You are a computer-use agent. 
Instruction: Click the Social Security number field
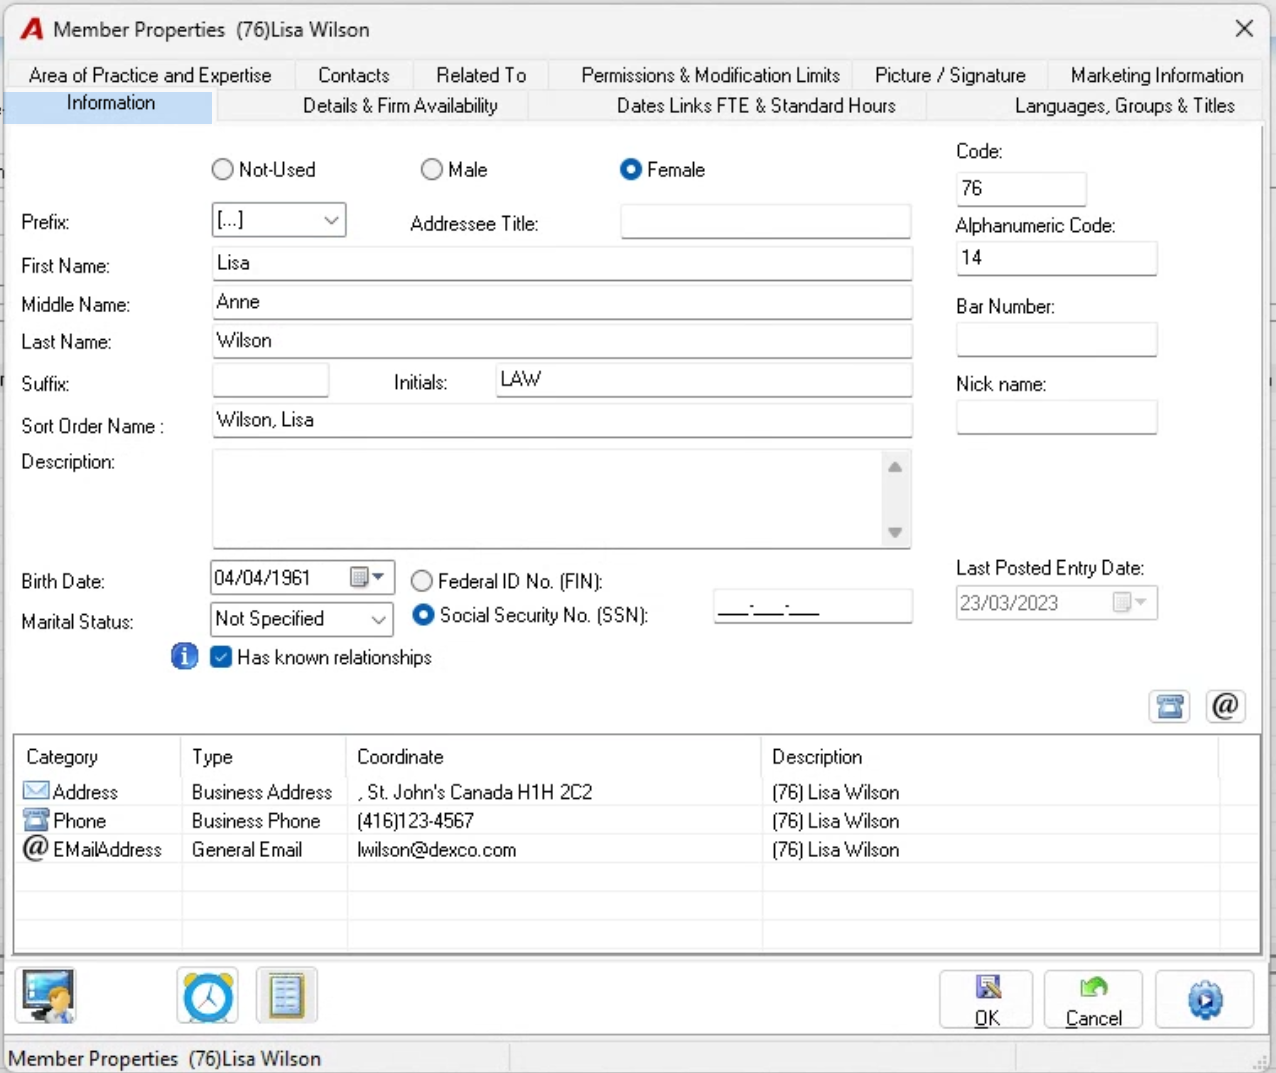pyautogui.click(x=812, y=606)
